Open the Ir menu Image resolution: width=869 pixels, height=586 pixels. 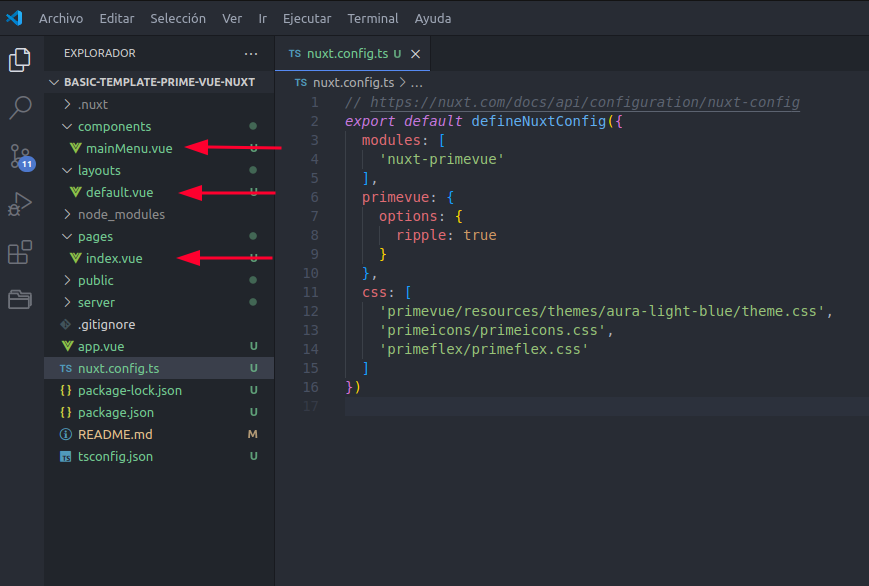pos(263,18)
